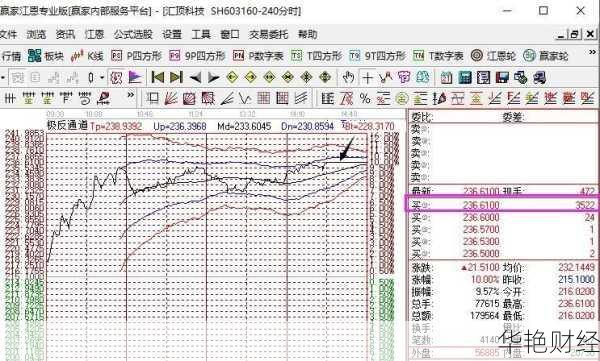The image size is (600, 361).
Task: Open dropdown arrow beside the 权 icon
Action: coord(102,78)
